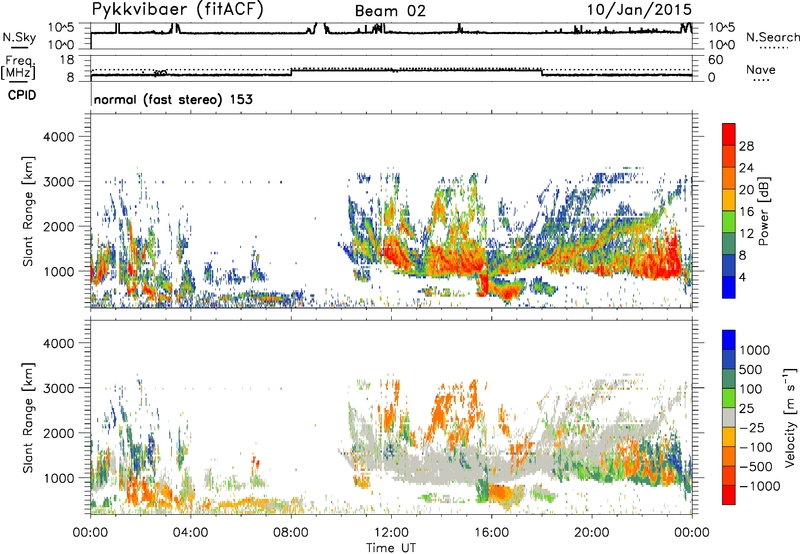This screenshot has width=800, height=554.
Task: Click the 10/Jan/2015 date label
Action: click(x=639, y=9)
